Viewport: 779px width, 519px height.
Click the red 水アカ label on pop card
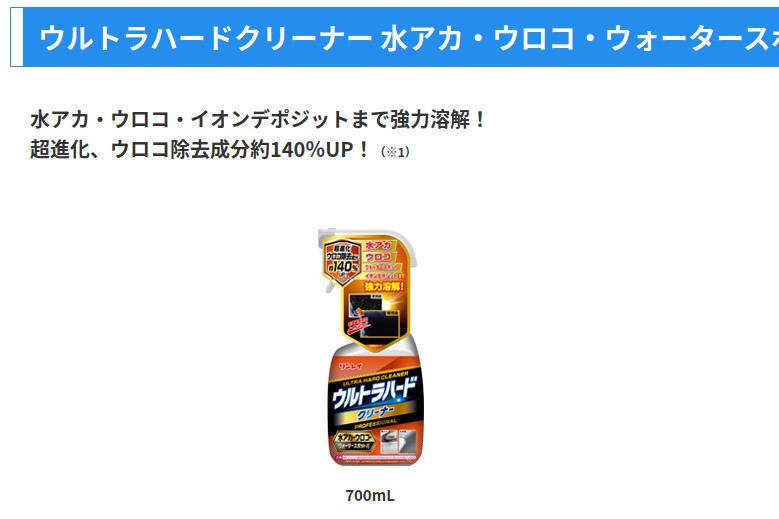pos(378,245)
